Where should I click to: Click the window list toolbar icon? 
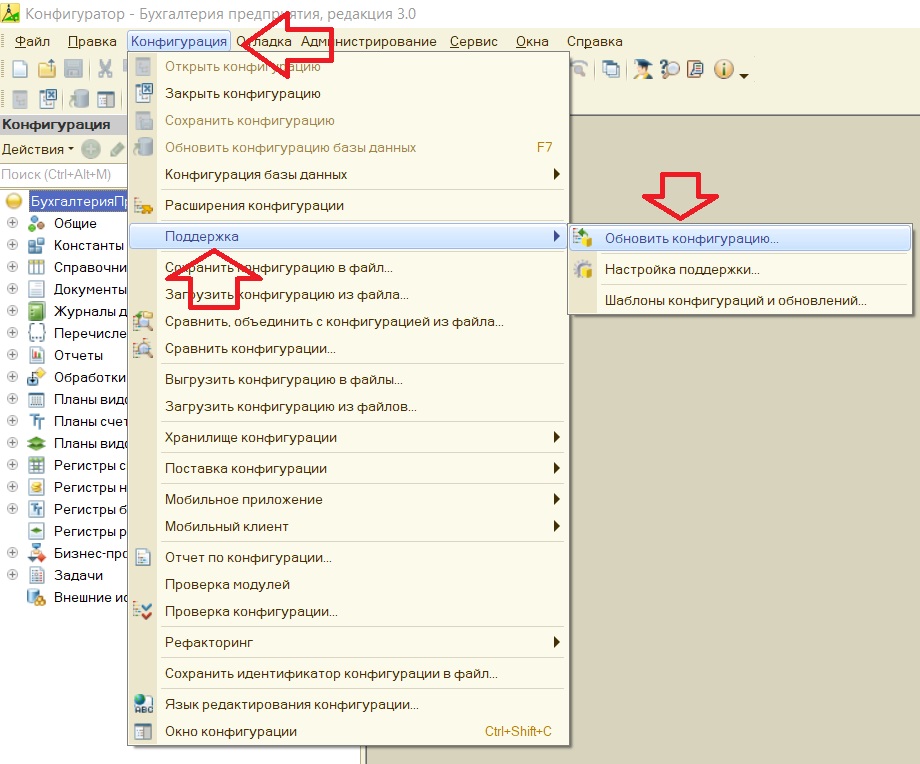[x=611, y=69]
